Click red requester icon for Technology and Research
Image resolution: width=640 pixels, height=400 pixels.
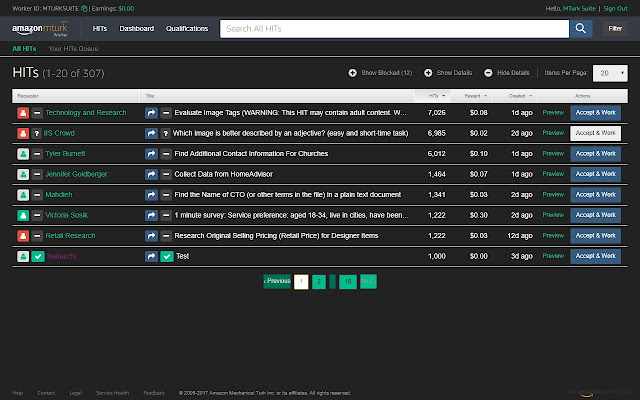(22, 113)
